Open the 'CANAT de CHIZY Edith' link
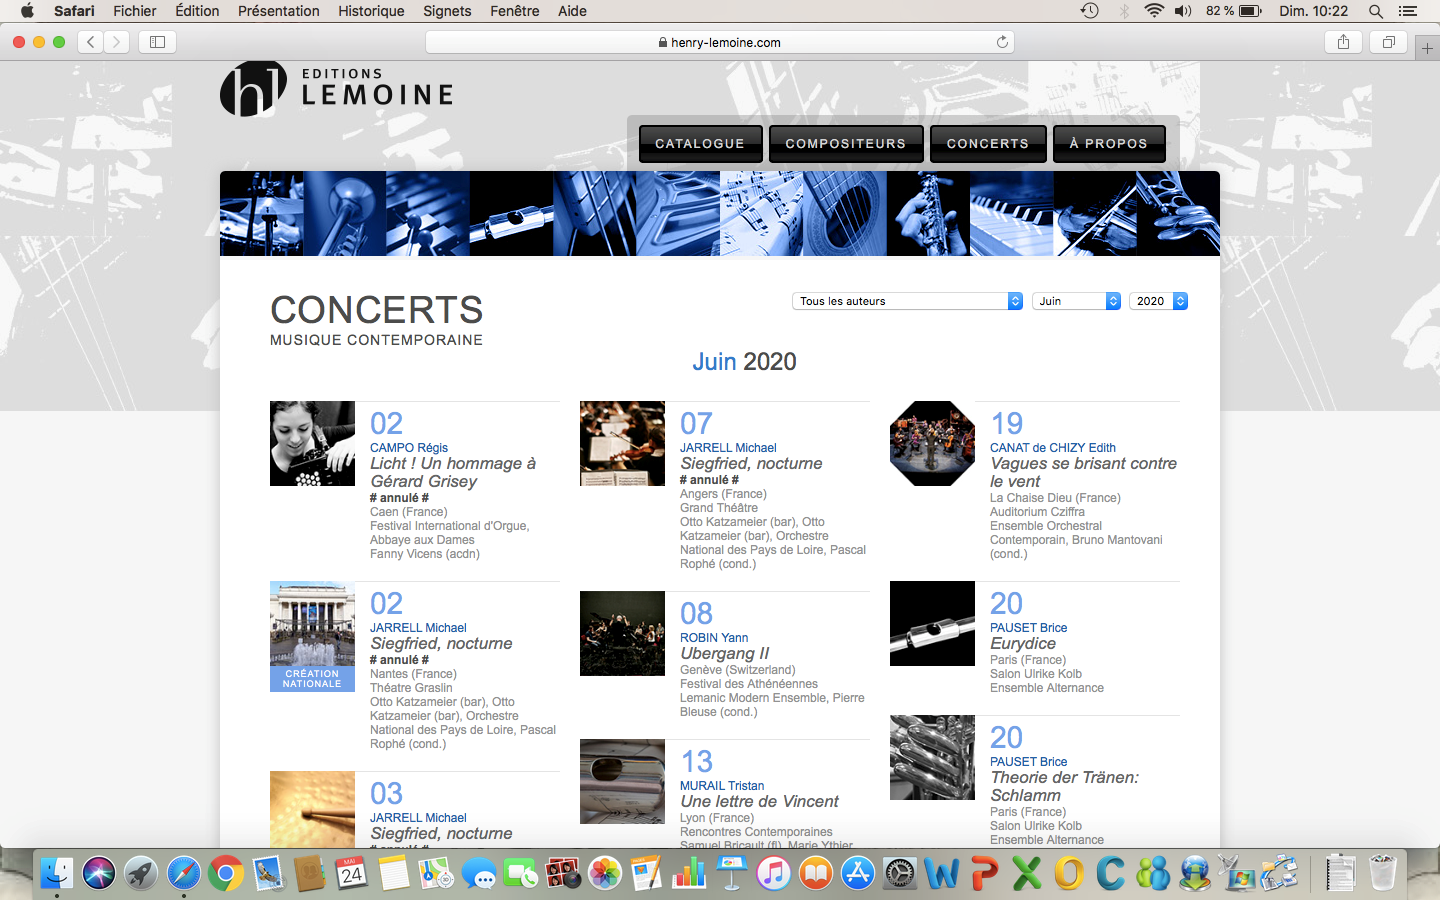 pyautogui.click(x=1053, y=448)
